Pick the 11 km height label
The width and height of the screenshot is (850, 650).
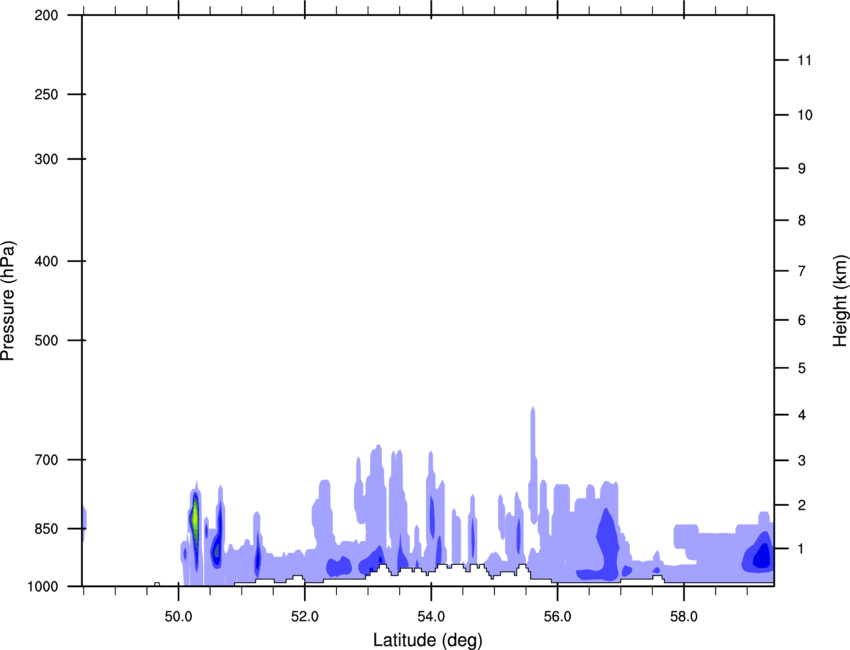805,60
